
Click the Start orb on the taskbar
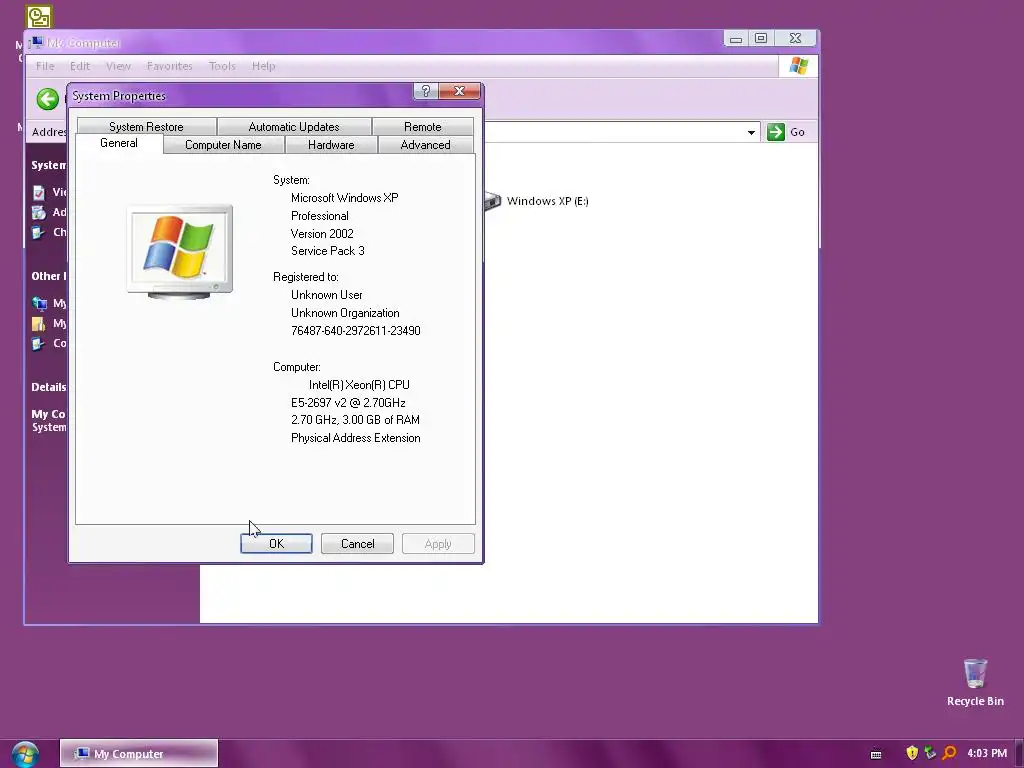click(25, 754)
